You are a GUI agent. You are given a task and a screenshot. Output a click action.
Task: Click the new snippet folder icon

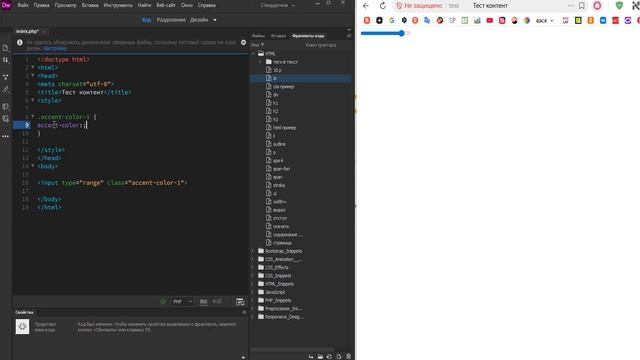point(320,357)
